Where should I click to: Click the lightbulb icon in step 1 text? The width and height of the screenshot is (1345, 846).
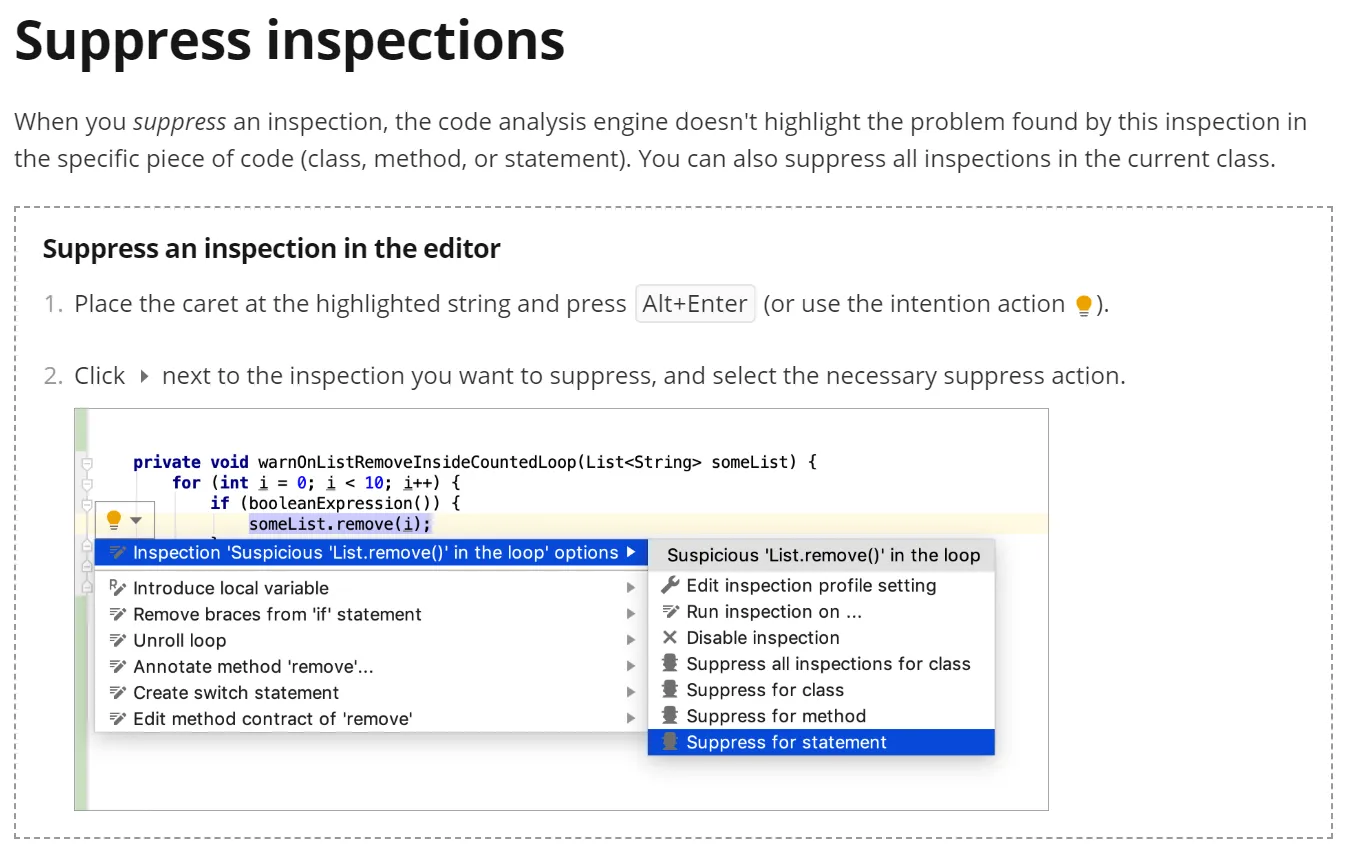pos(1083,305)
